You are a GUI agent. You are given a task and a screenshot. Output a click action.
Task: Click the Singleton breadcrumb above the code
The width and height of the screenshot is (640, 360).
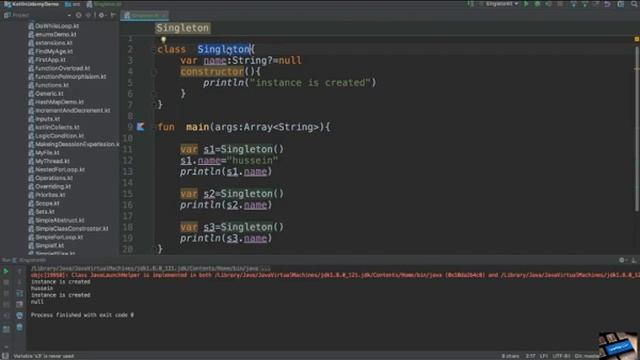[x=182, y=28]
